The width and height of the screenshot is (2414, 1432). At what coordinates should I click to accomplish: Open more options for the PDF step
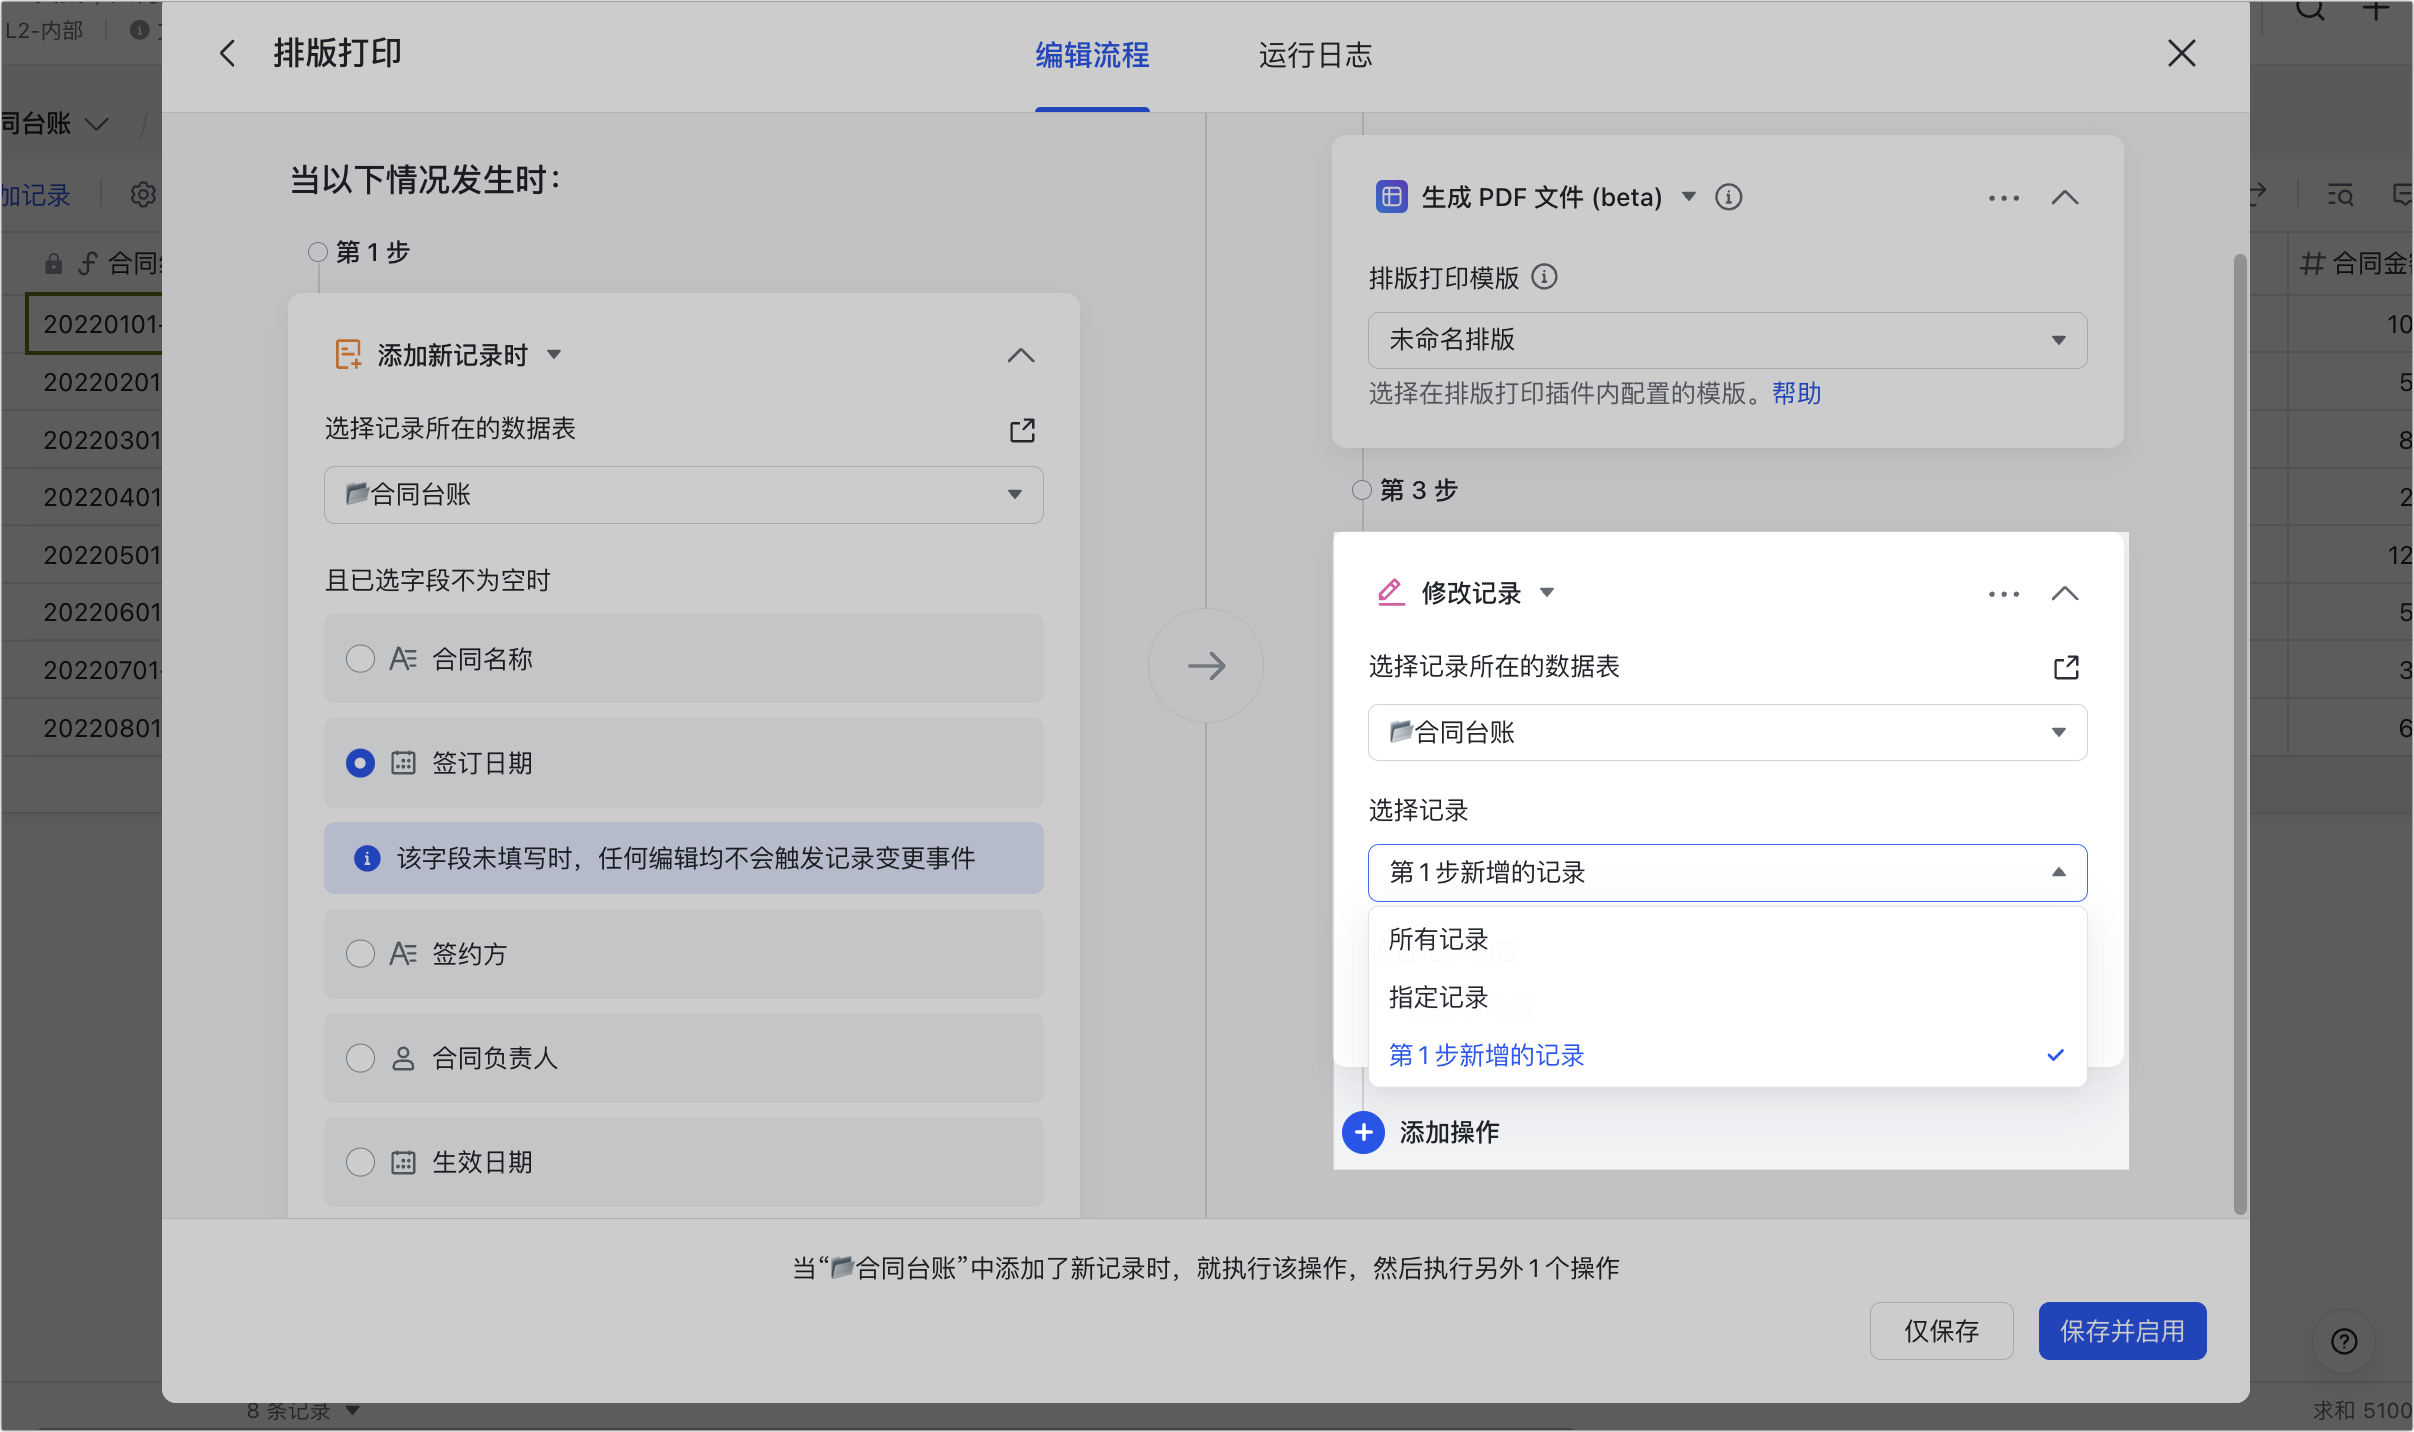point(2003,198)
